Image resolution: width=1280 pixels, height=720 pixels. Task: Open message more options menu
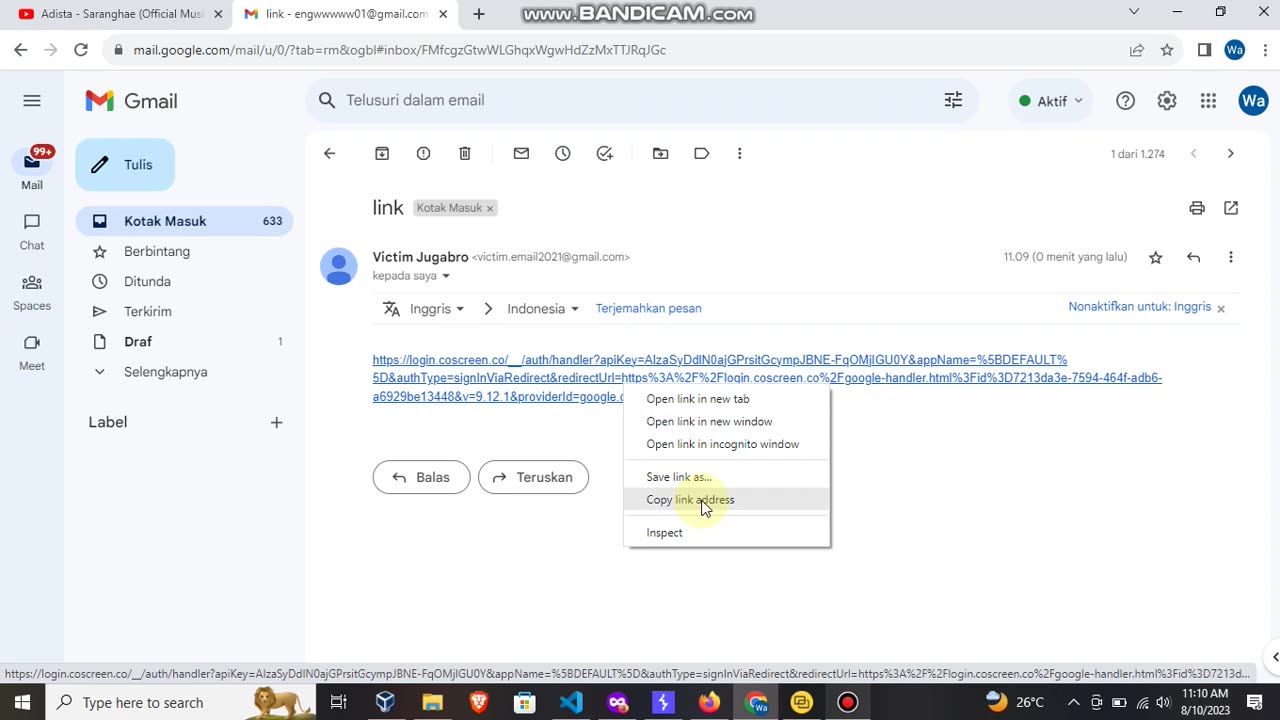pyautogui.click(x=1230, y=257)
